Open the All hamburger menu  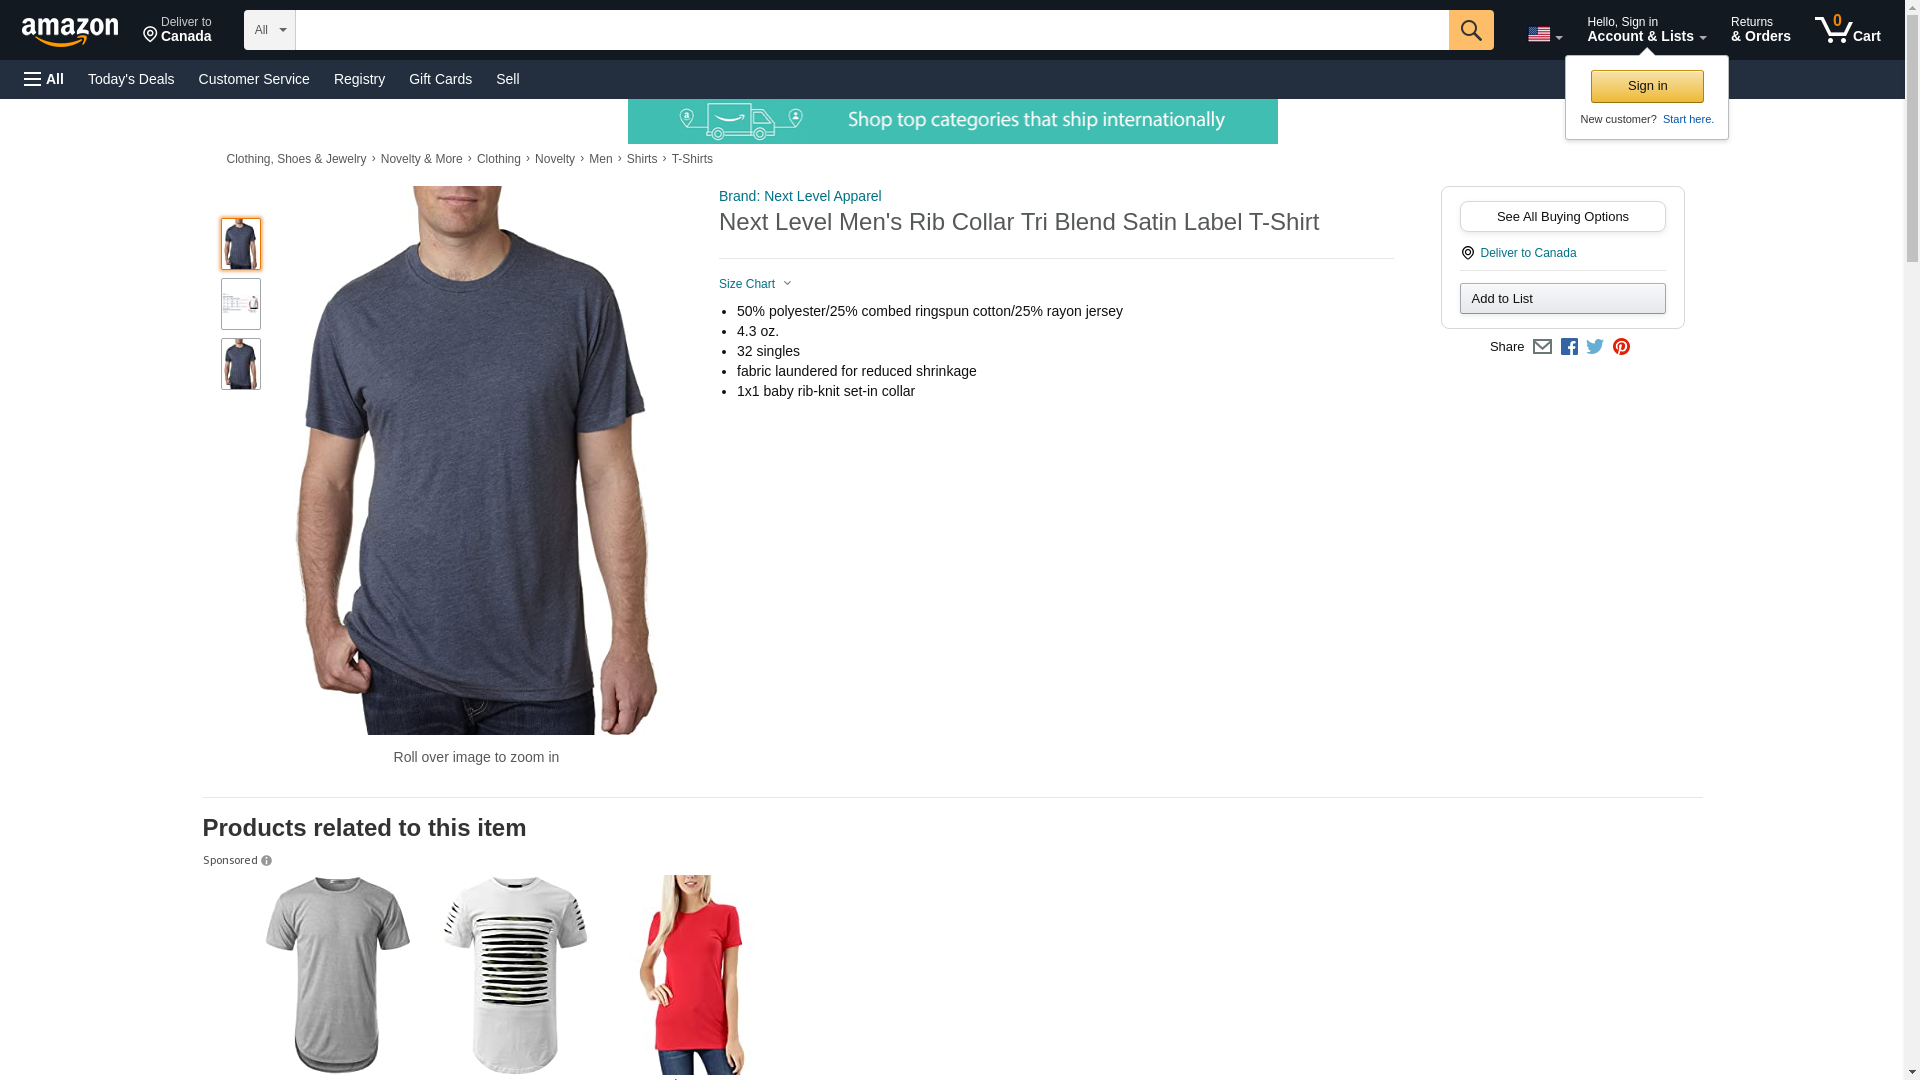click(x=44, y=79)
